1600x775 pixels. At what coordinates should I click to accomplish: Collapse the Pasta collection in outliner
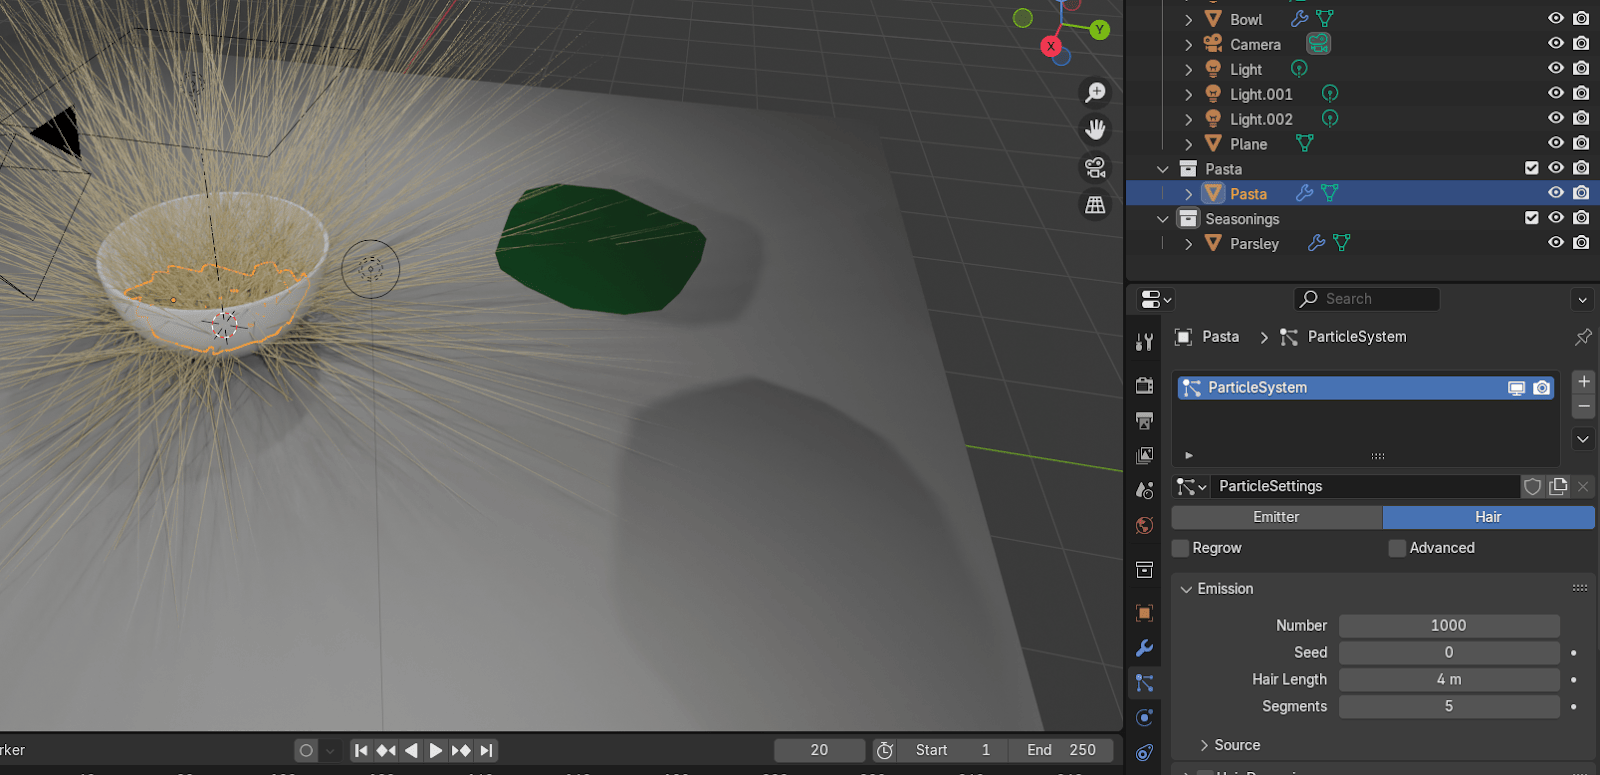click(1162, 169)
